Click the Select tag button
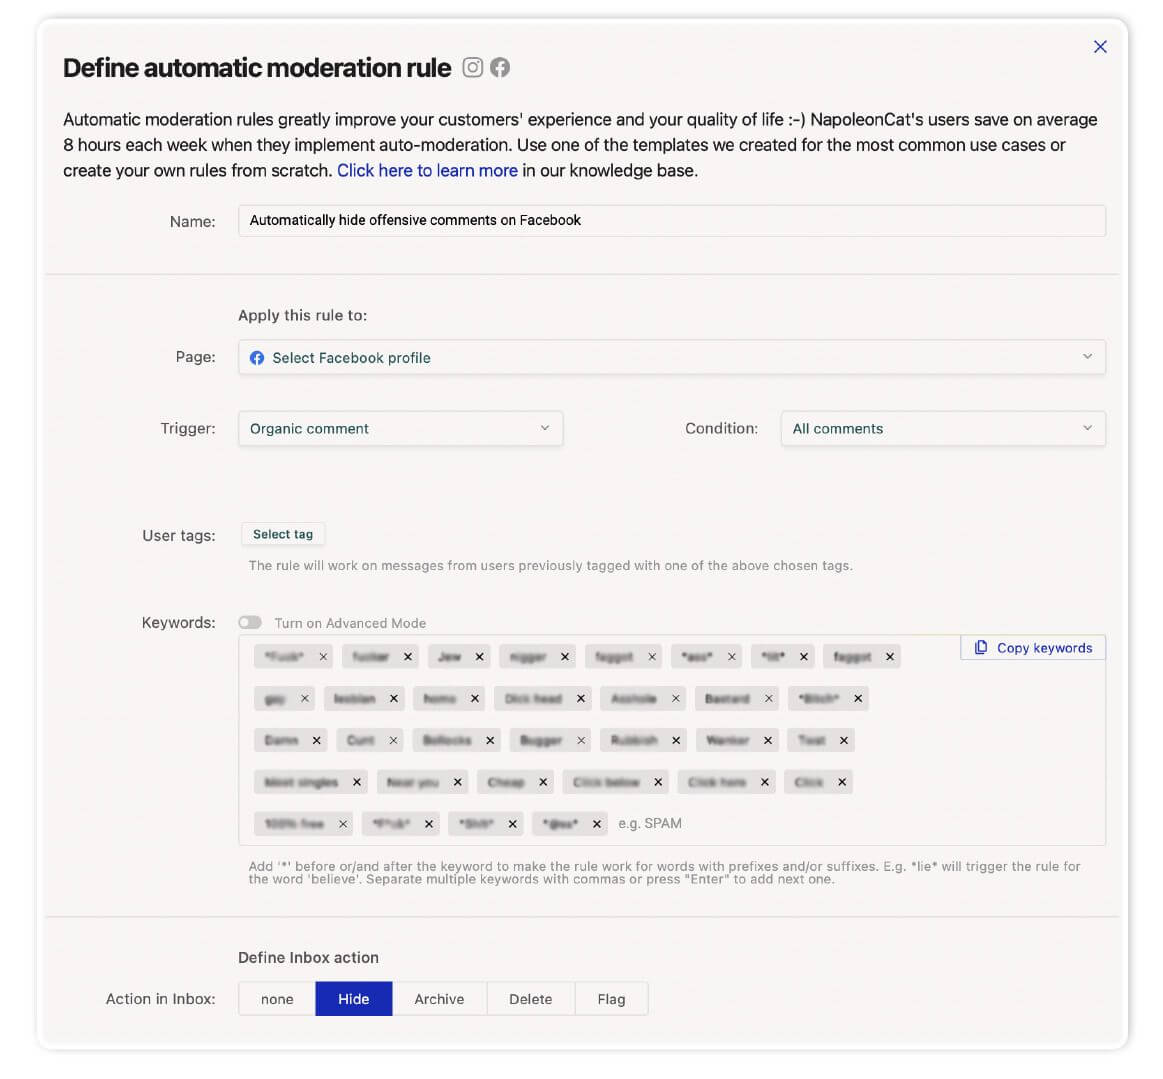This screenshot has width=1163, height=1079. coord(283,534)
